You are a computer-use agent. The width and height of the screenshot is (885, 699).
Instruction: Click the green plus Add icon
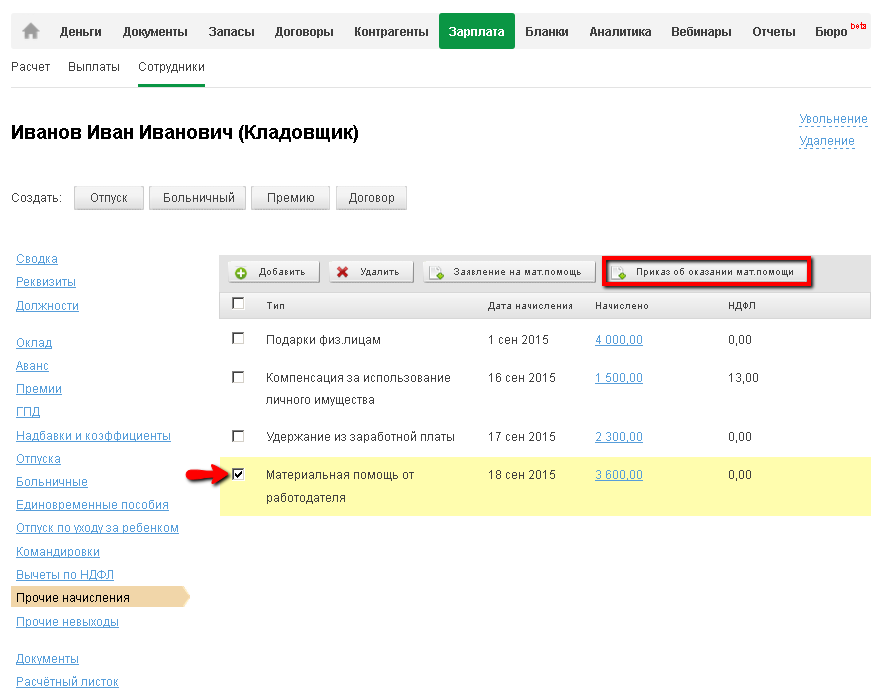pos(241,272)
